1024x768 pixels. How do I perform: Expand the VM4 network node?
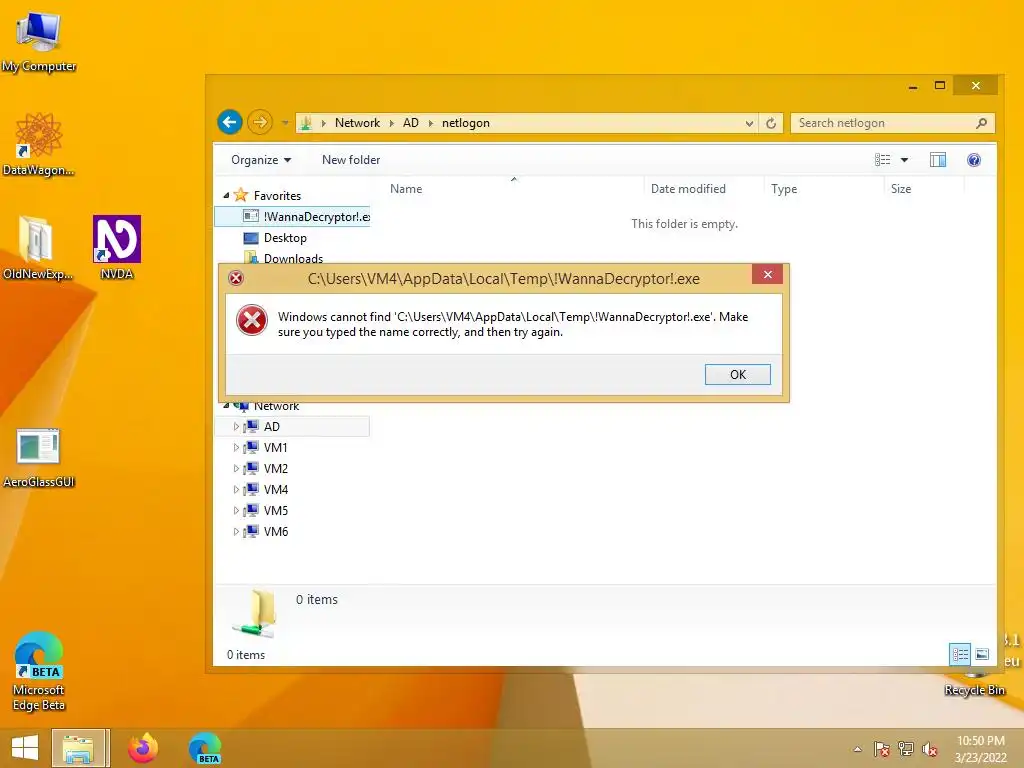[236, 489]
